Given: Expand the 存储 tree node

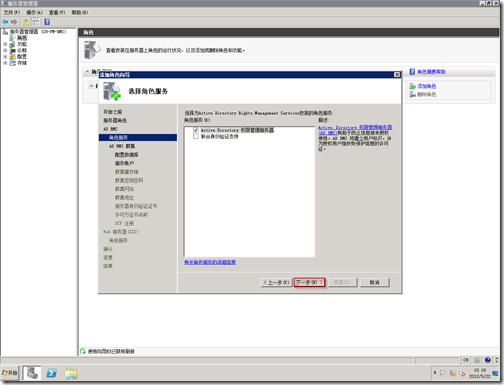Looking at the screenshot, I should click(5, 63).
